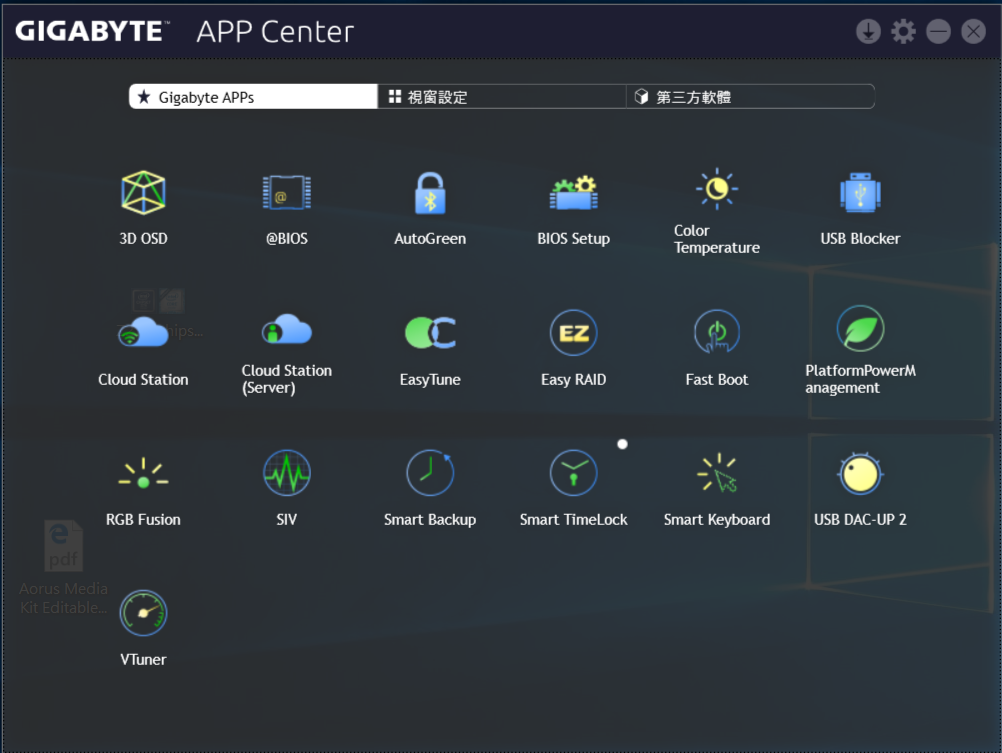Launch Fast Boot app icon
The height and width of the screenshot is (753, 1002).
[x=717, y=332]
